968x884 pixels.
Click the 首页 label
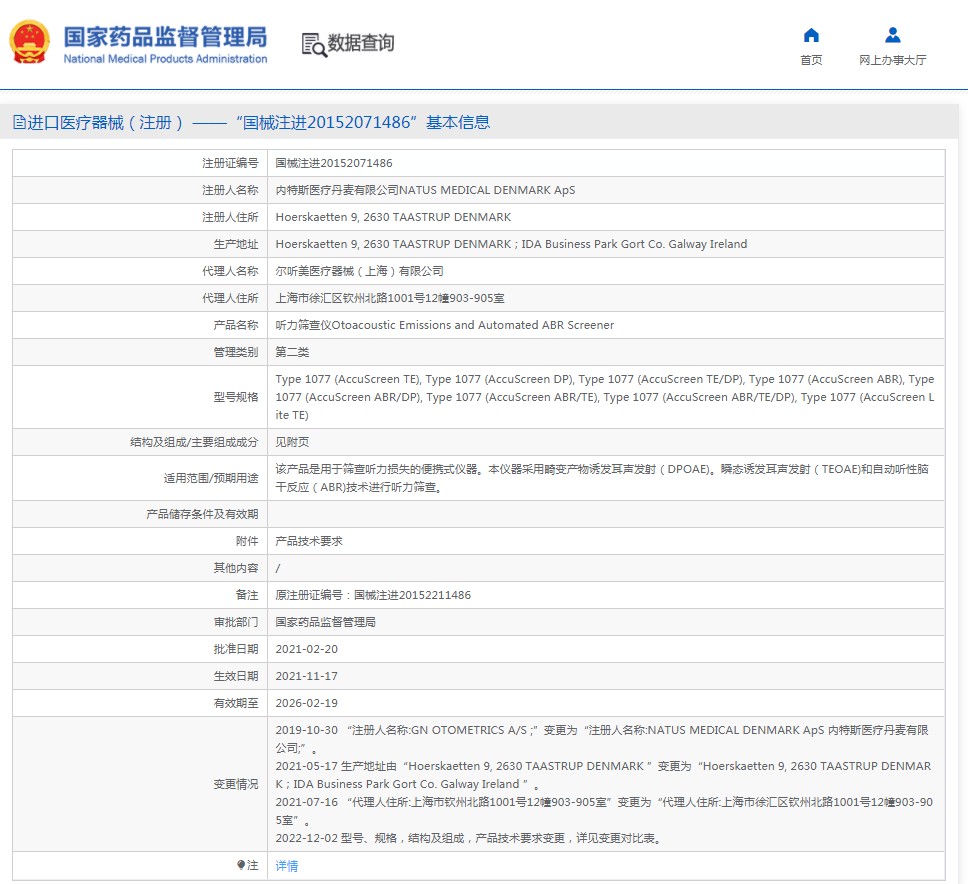[811, 60]
